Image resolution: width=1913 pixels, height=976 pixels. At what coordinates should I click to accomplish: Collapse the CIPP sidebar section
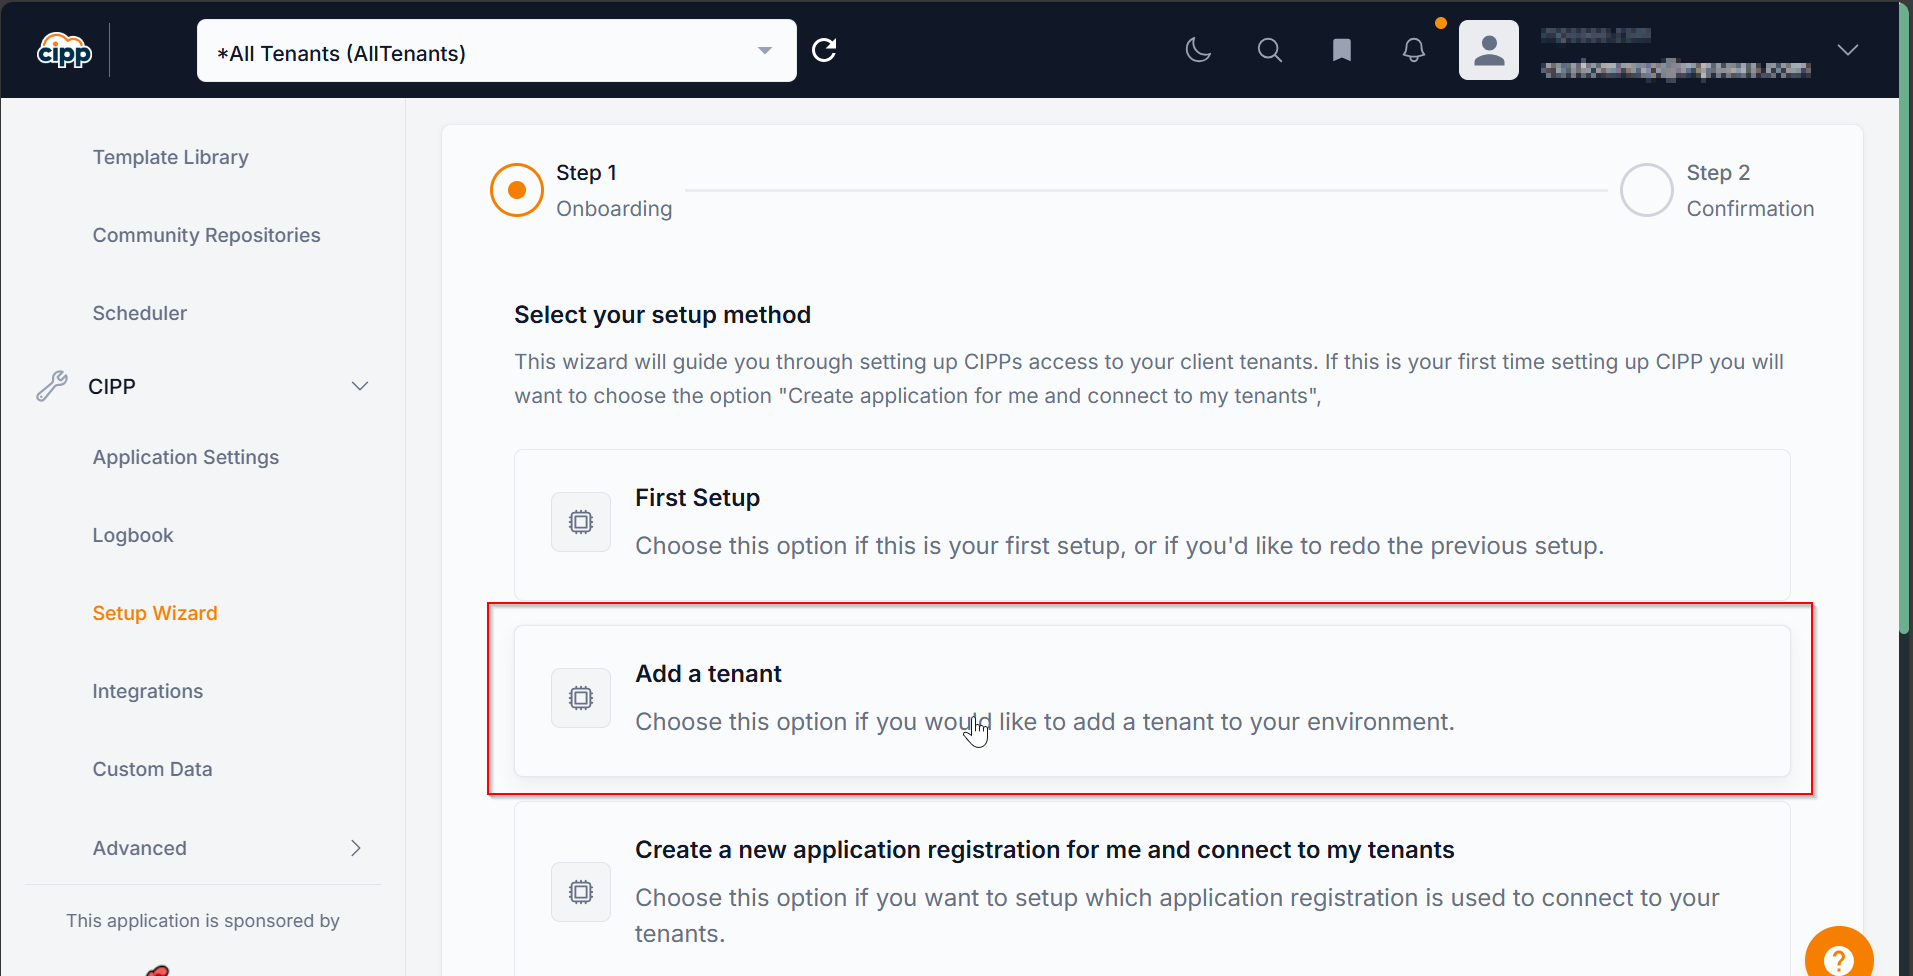point(360,386)
